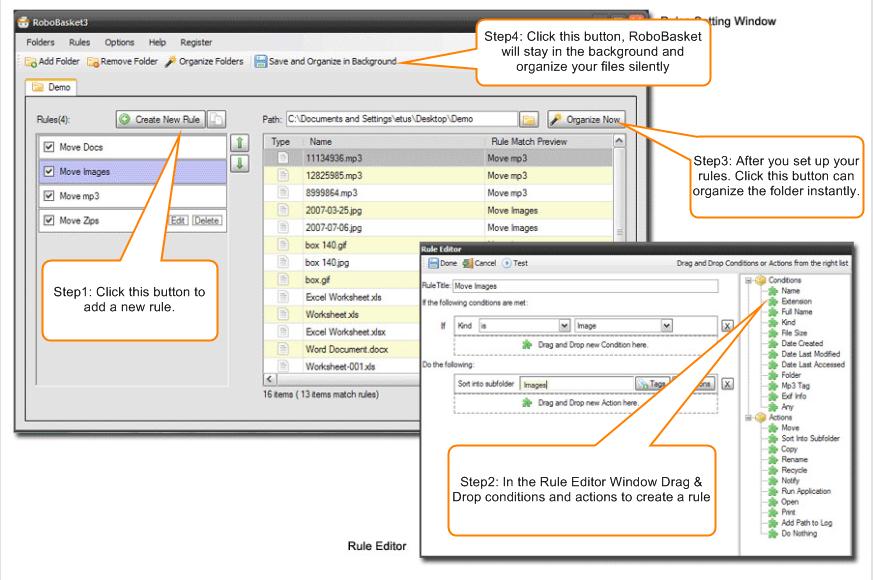Click the Name column header
Image resolution: width=873 pixels, height=580 pixels.
pos(394,142)
